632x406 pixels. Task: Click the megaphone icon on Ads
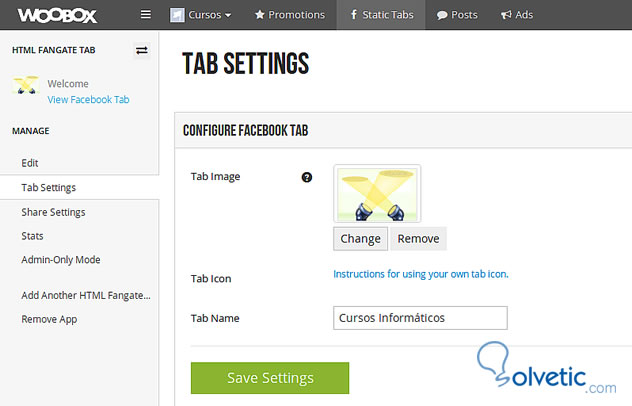pyautogui.click(x=506, y=15)
